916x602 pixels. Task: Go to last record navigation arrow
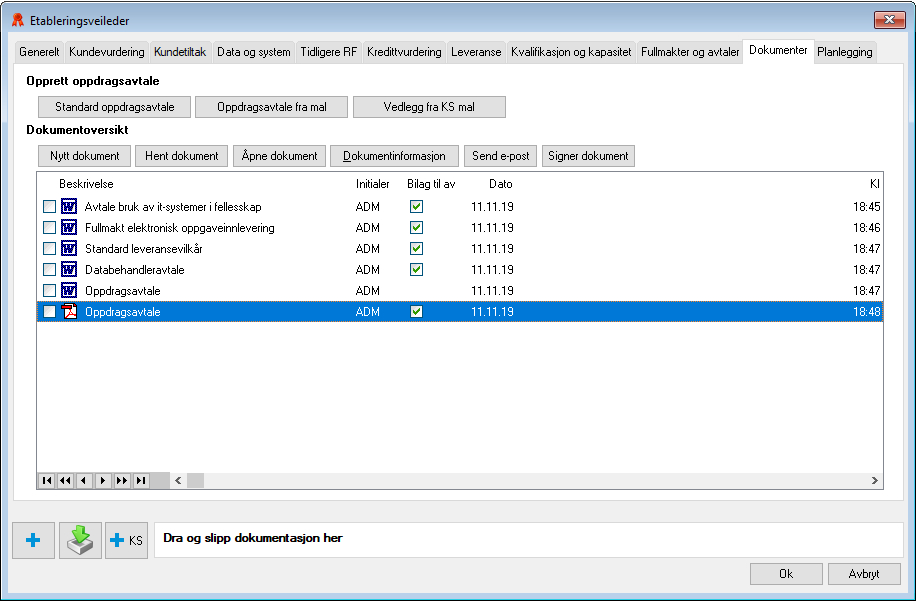coord(141,480)
